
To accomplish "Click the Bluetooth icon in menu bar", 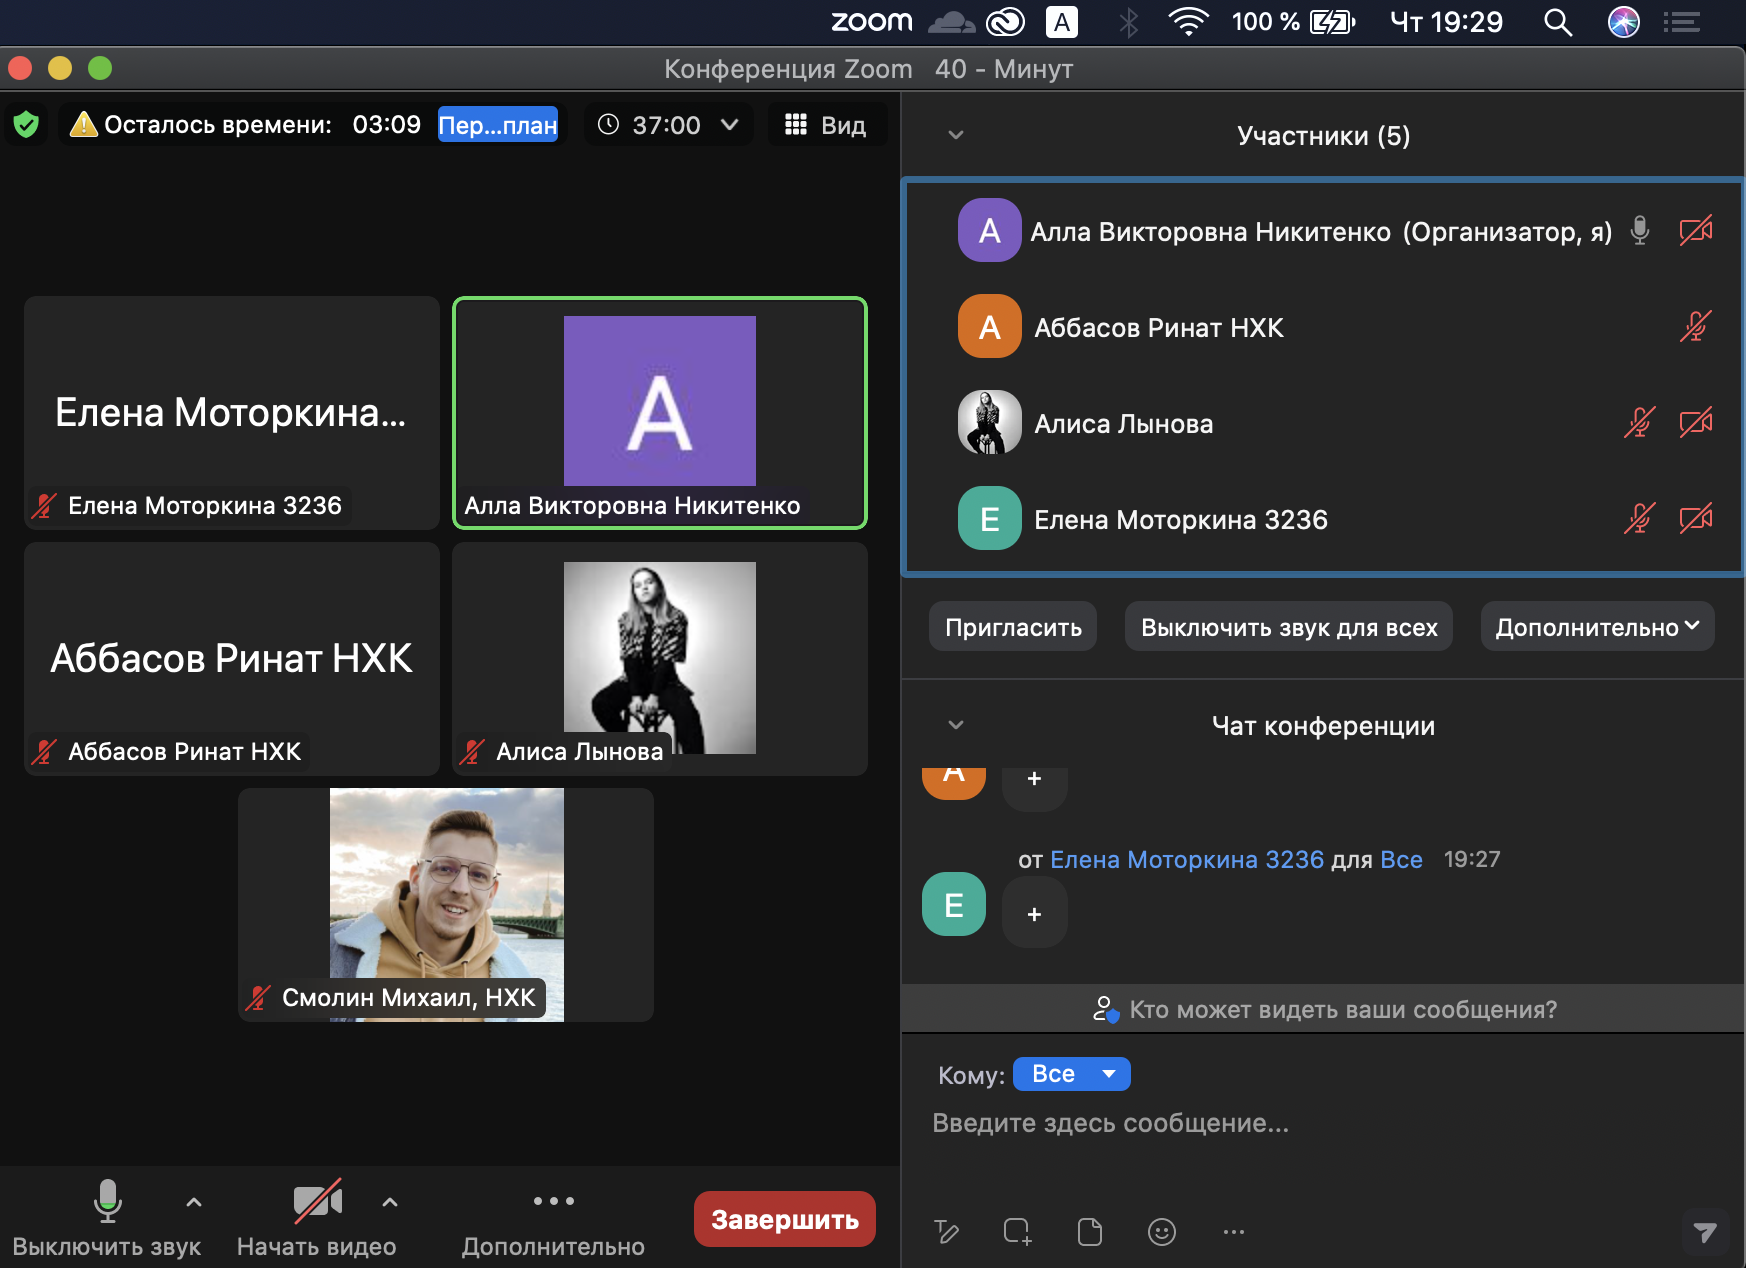I will [x=1129, y=21].
